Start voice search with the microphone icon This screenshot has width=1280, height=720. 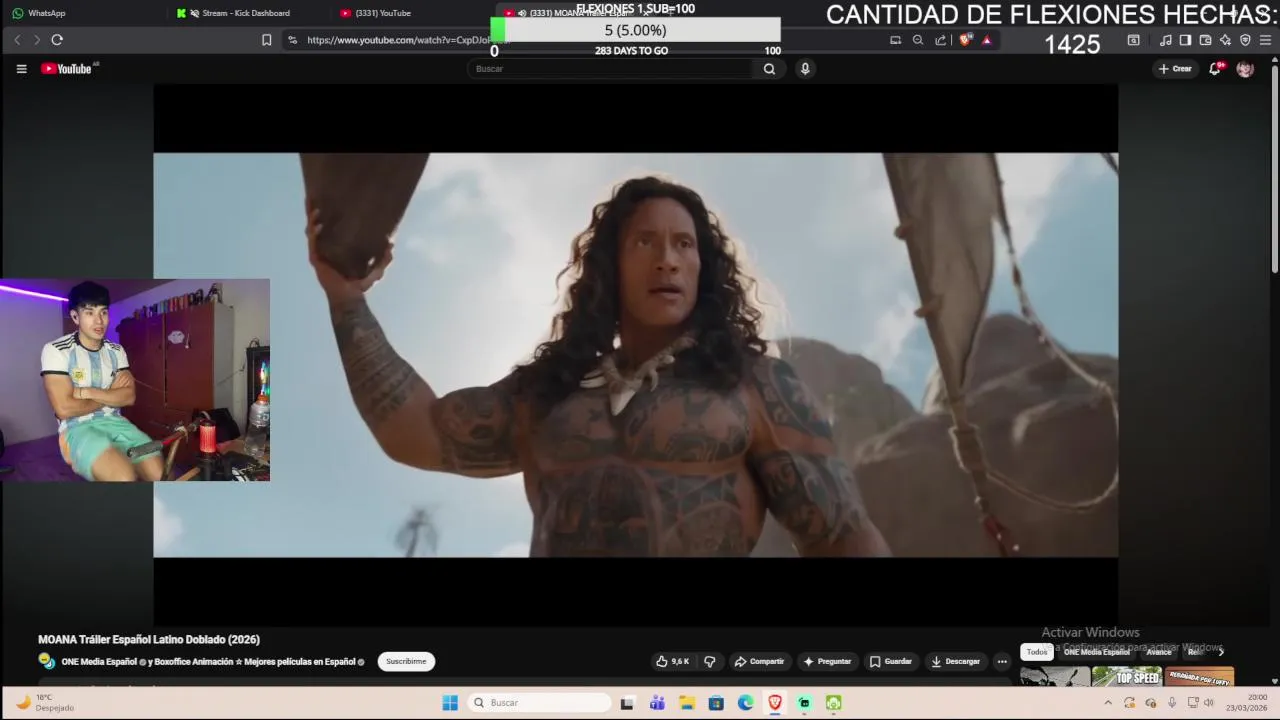(x=805, y=69)
